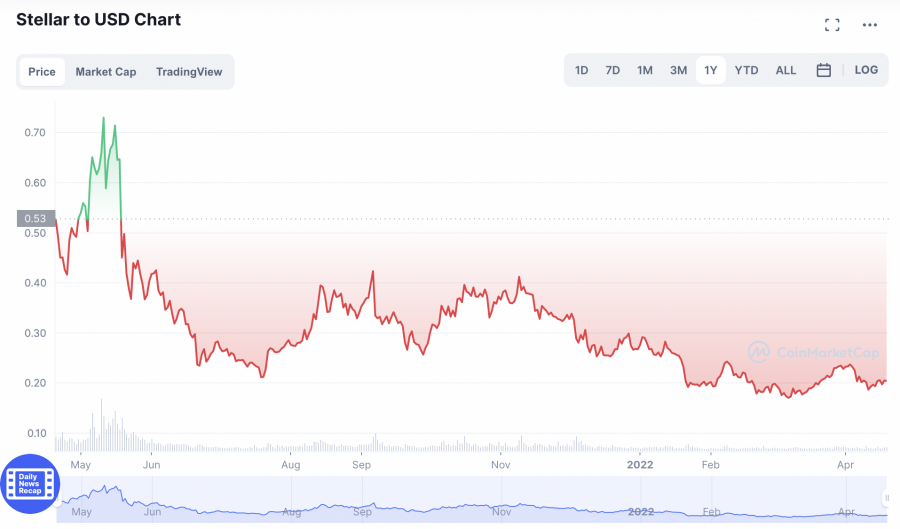Open the Daily News Recap badge
900x529 pixels.
(x=30, y=484)
